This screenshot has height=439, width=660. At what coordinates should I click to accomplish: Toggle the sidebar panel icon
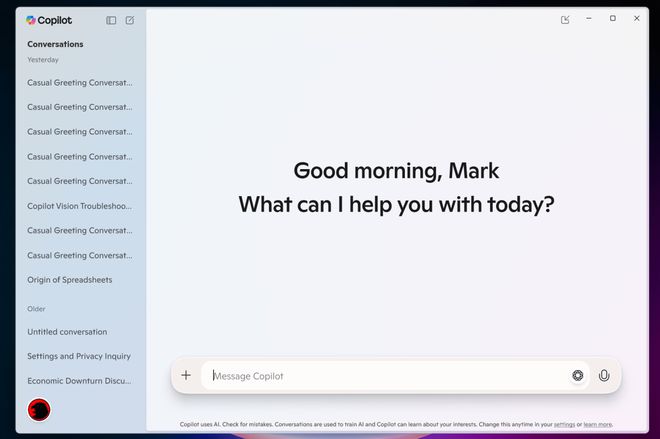[111, 20]
